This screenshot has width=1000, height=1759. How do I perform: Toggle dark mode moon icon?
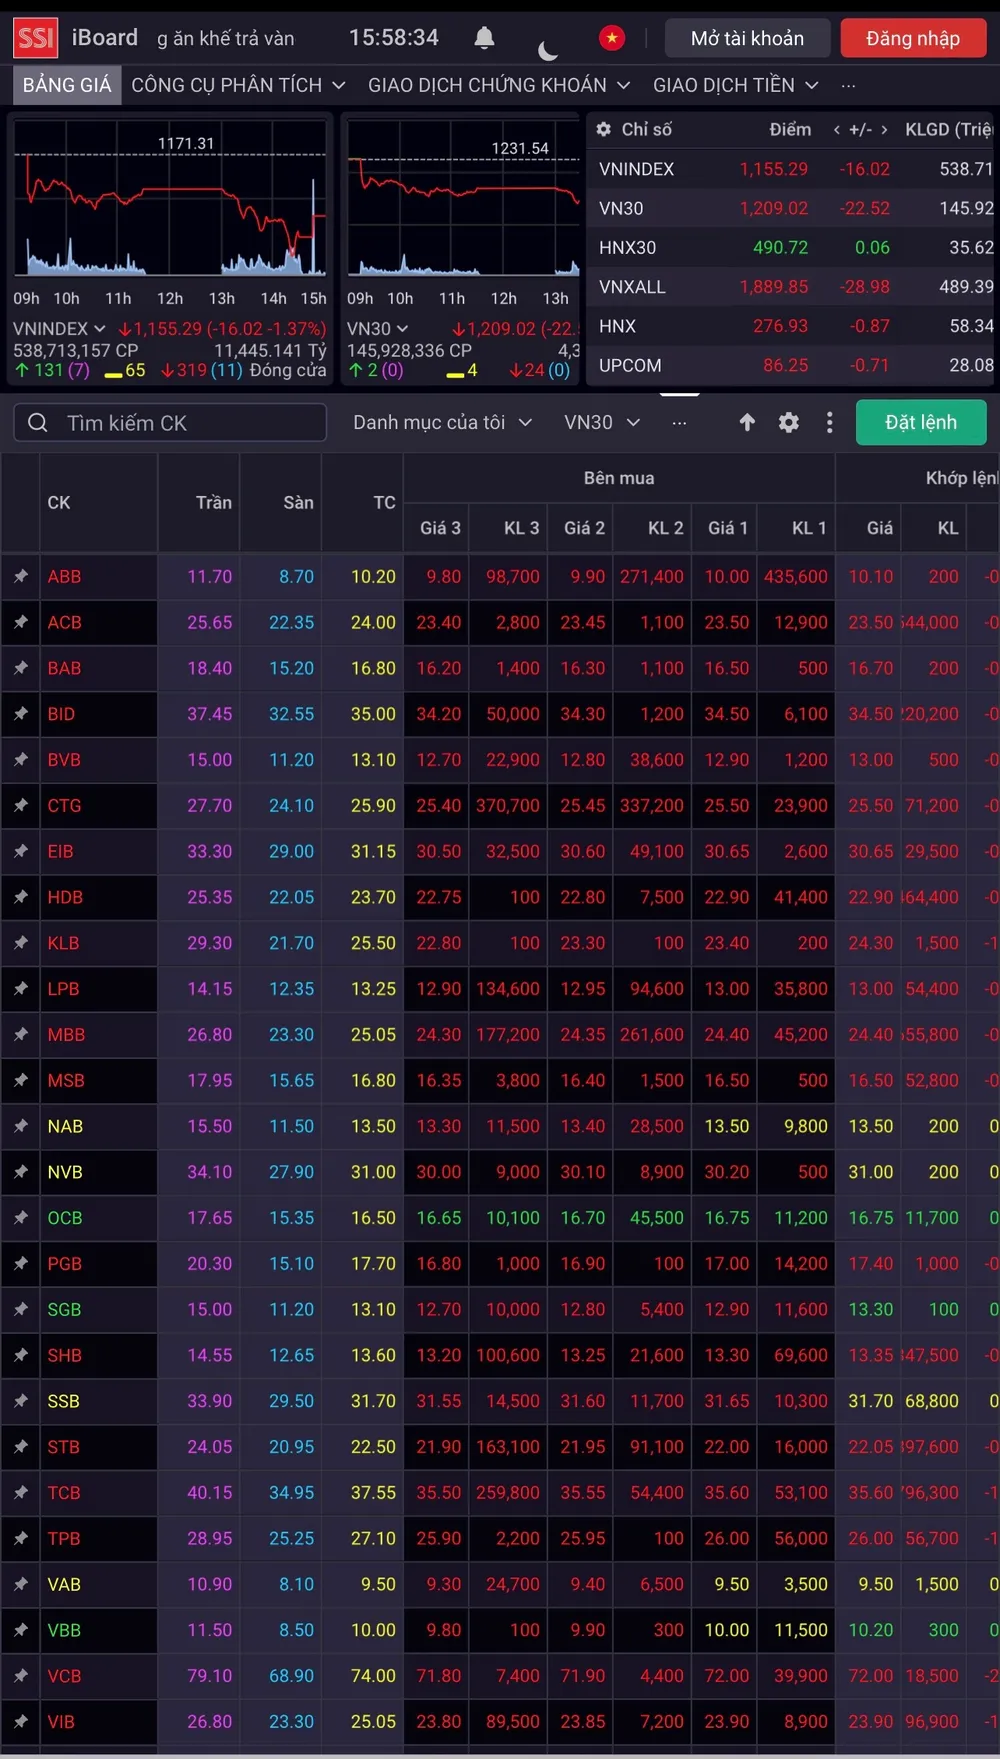pos(547,49)
